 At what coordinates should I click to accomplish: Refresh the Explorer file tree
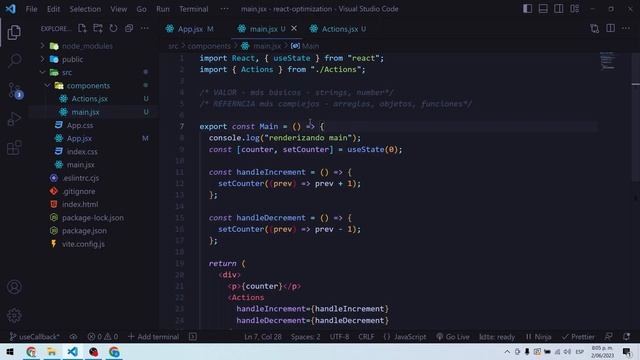pos(113,28)
